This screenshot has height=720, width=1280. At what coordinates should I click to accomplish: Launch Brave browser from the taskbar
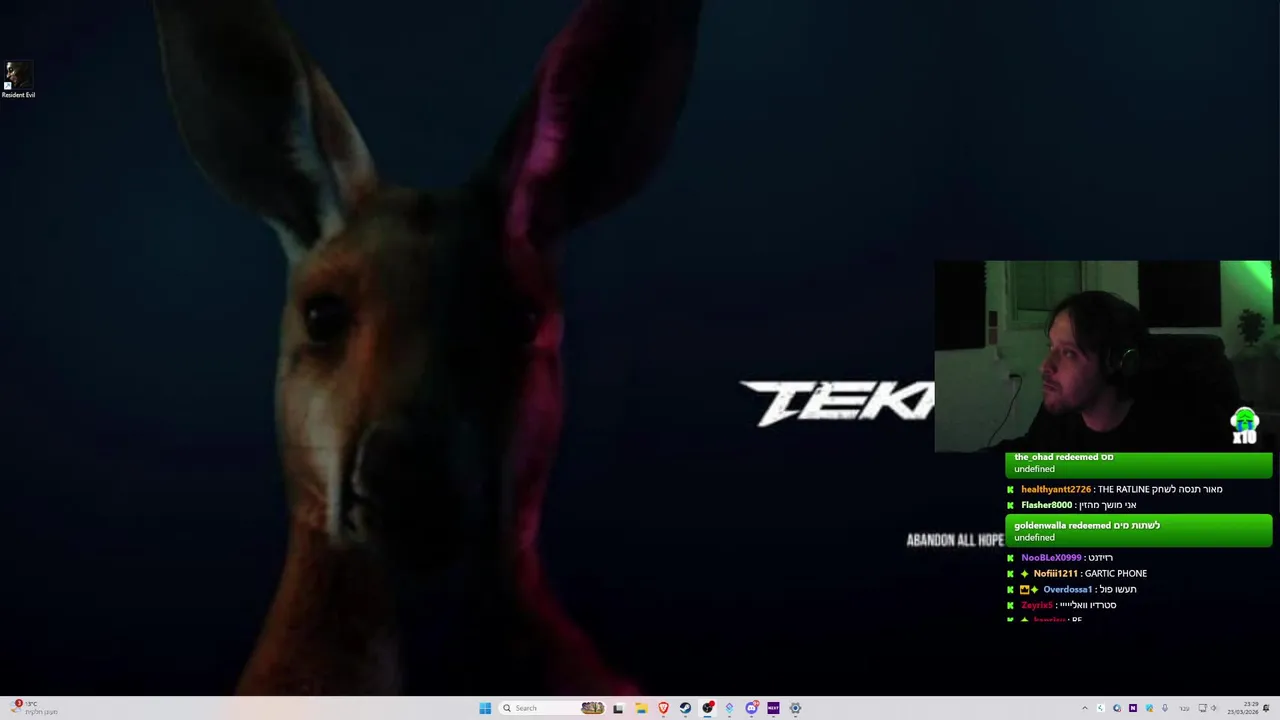[663, 708]
